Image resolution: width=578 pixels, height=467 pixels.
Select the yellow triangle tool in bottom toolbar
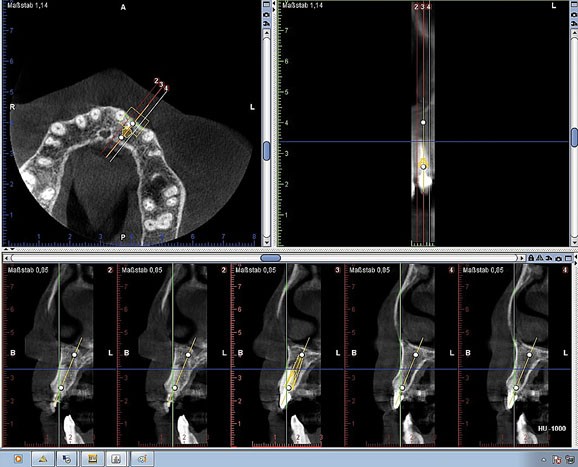(43, 459)
